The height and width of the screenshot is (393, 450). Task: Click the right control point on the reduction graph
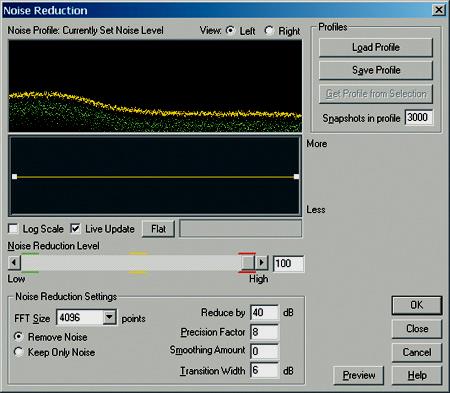296,177
